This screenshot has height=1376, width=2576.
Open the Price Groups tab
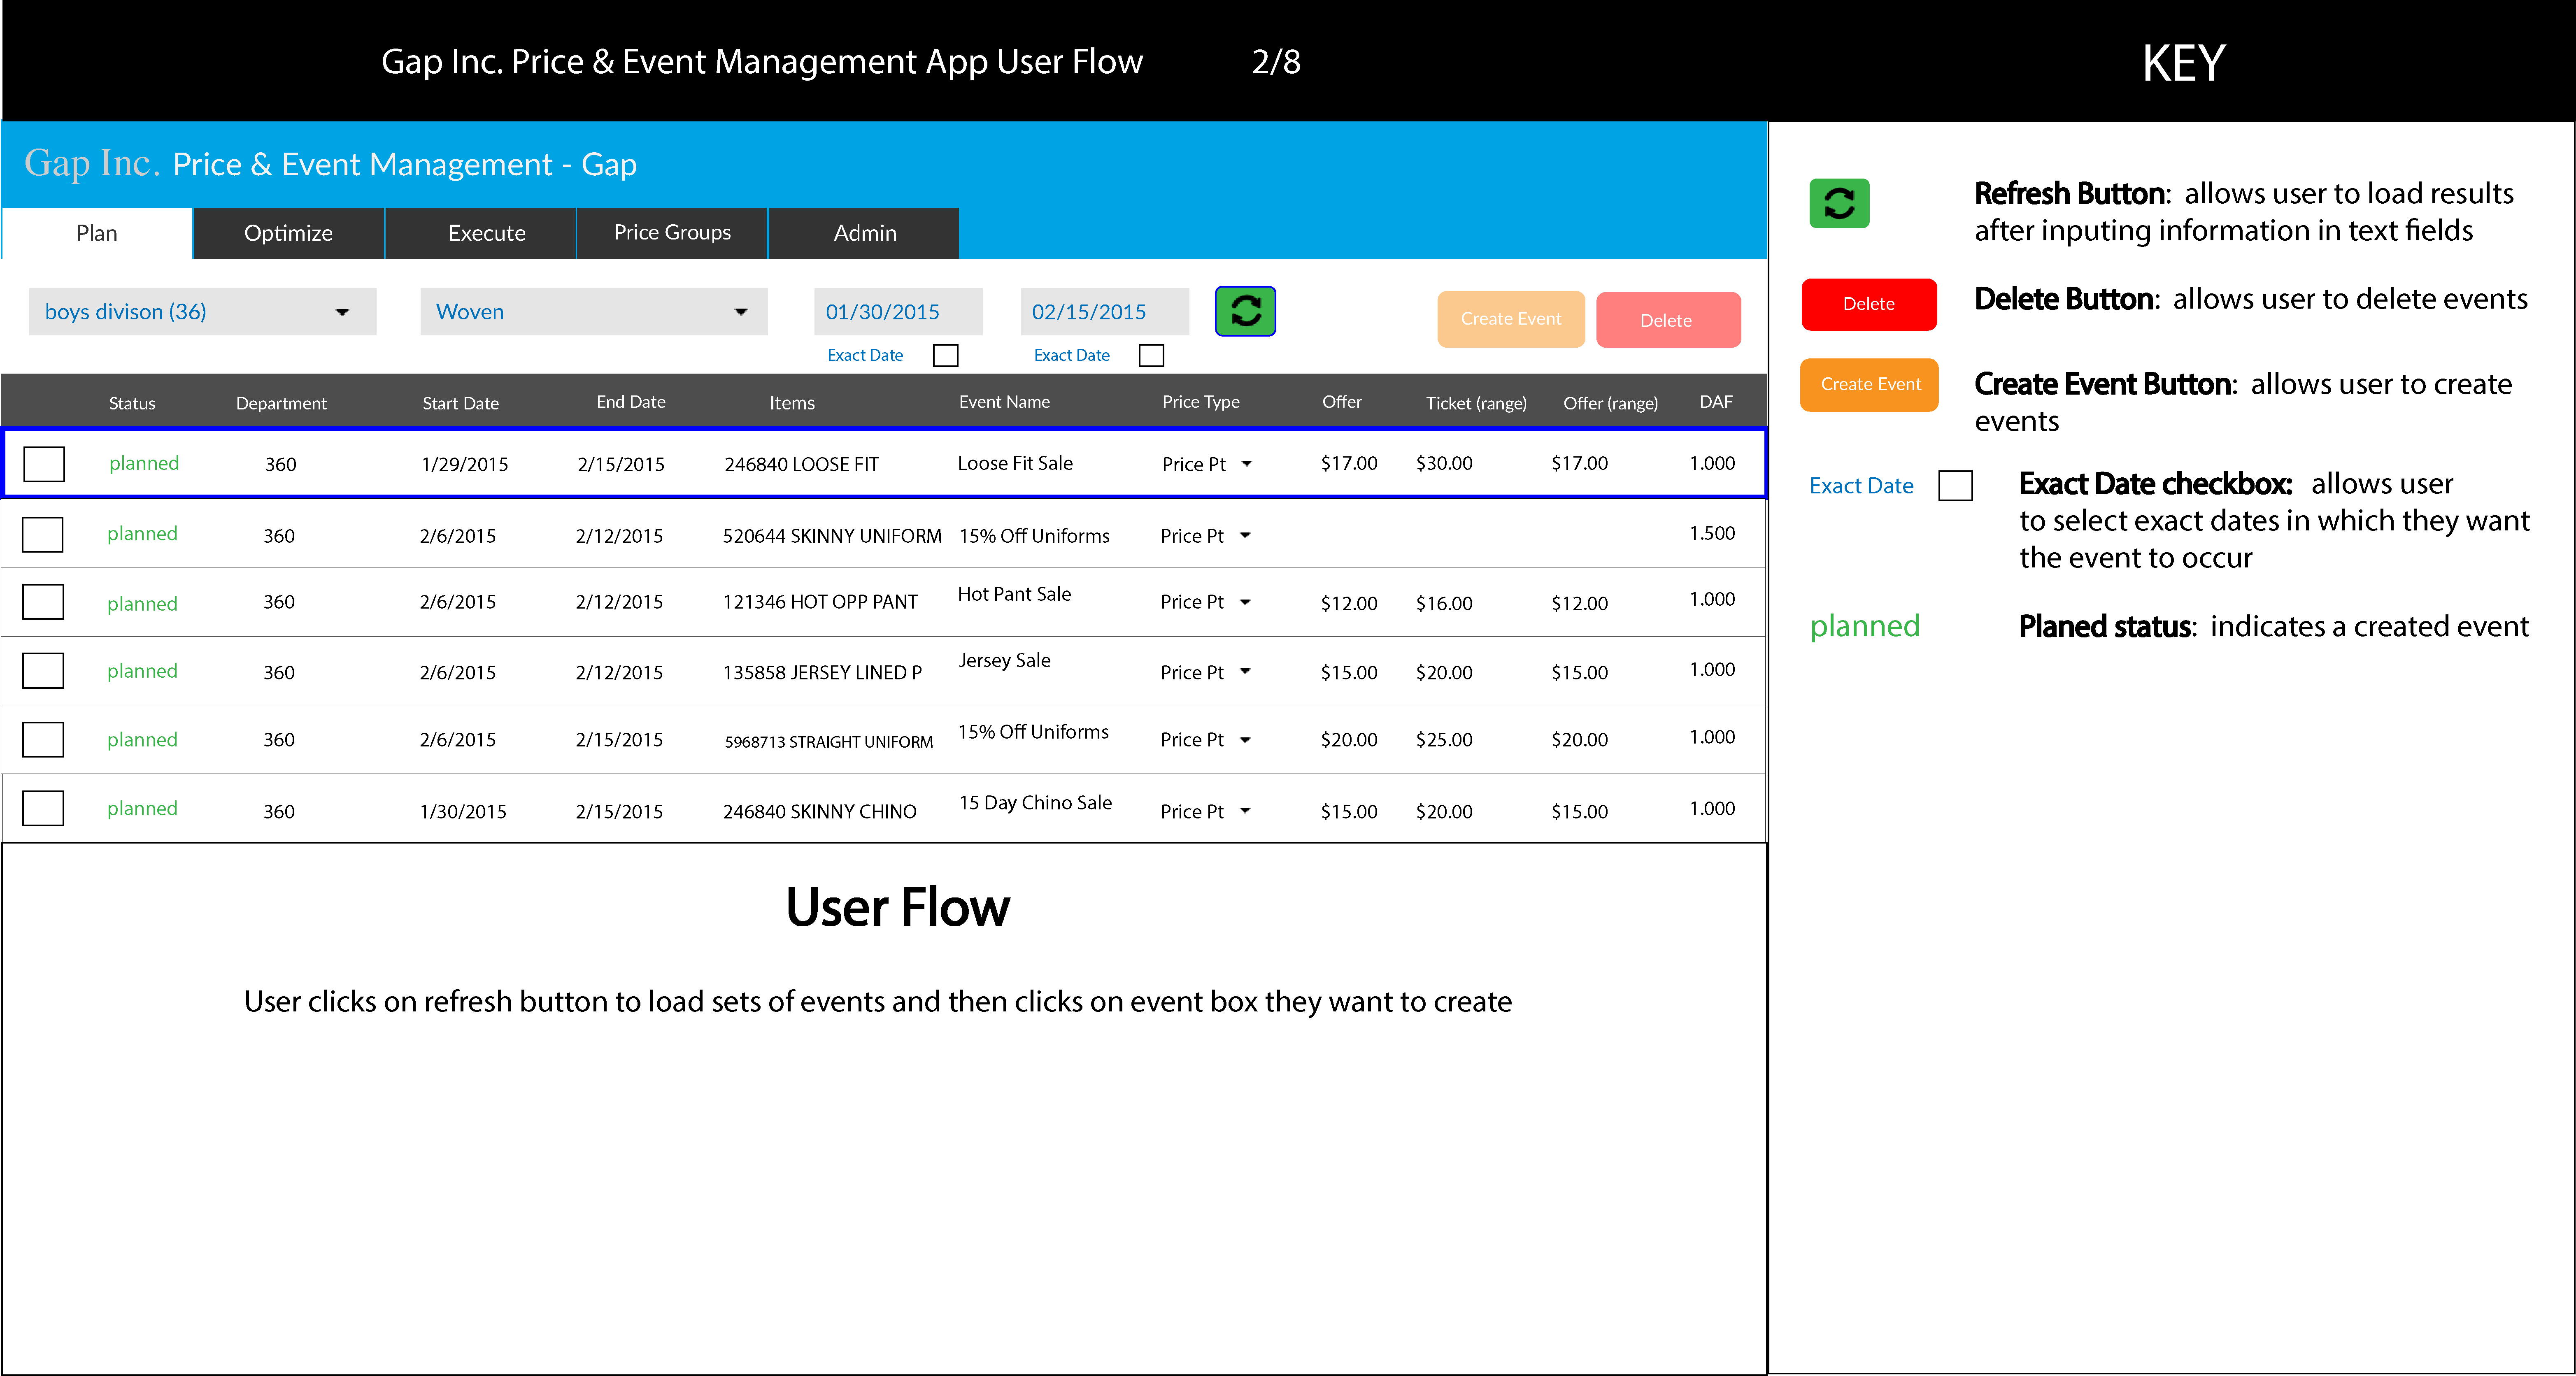pos(672,233)
